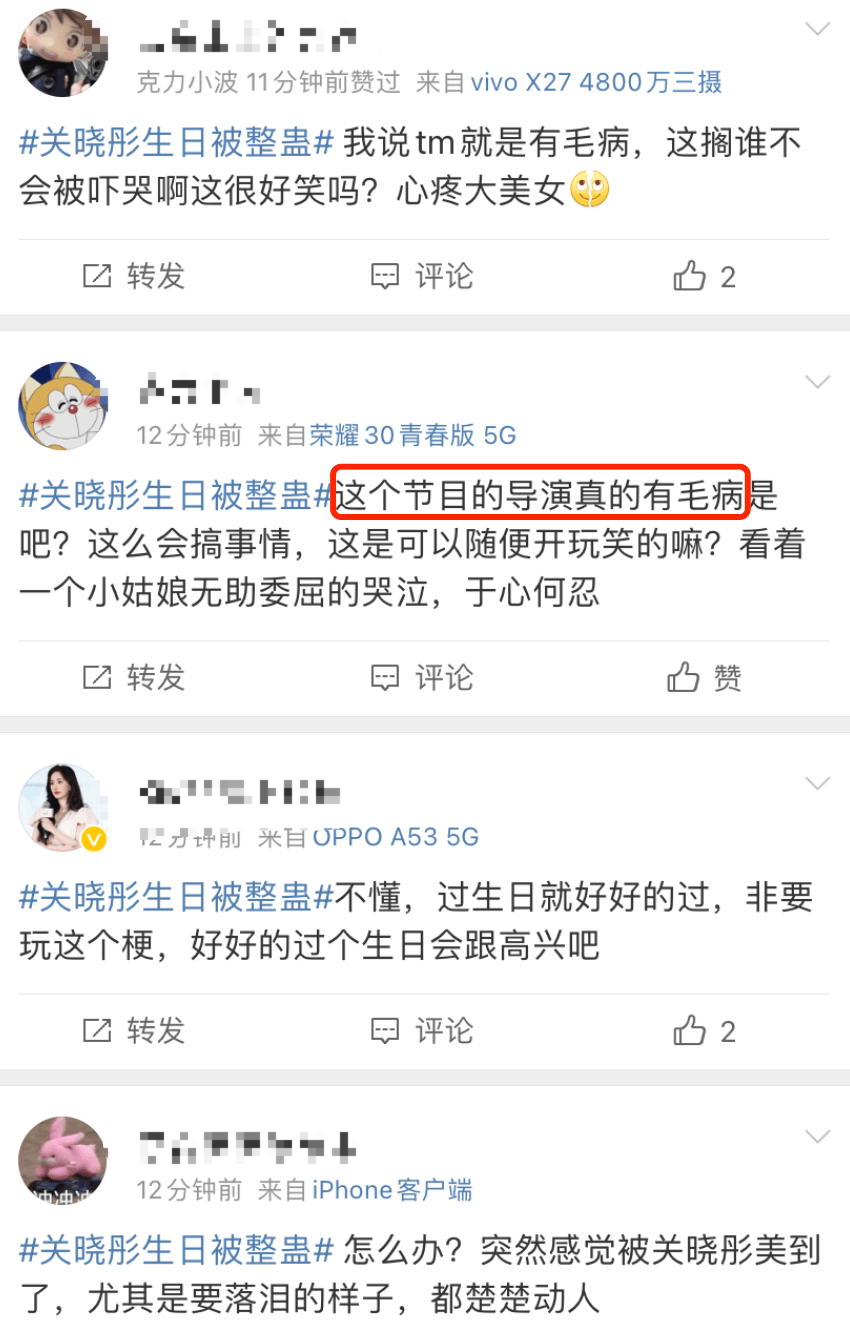View the Doraemon avatar profile
Screen dimensions: 850x1338
[63, 406]
